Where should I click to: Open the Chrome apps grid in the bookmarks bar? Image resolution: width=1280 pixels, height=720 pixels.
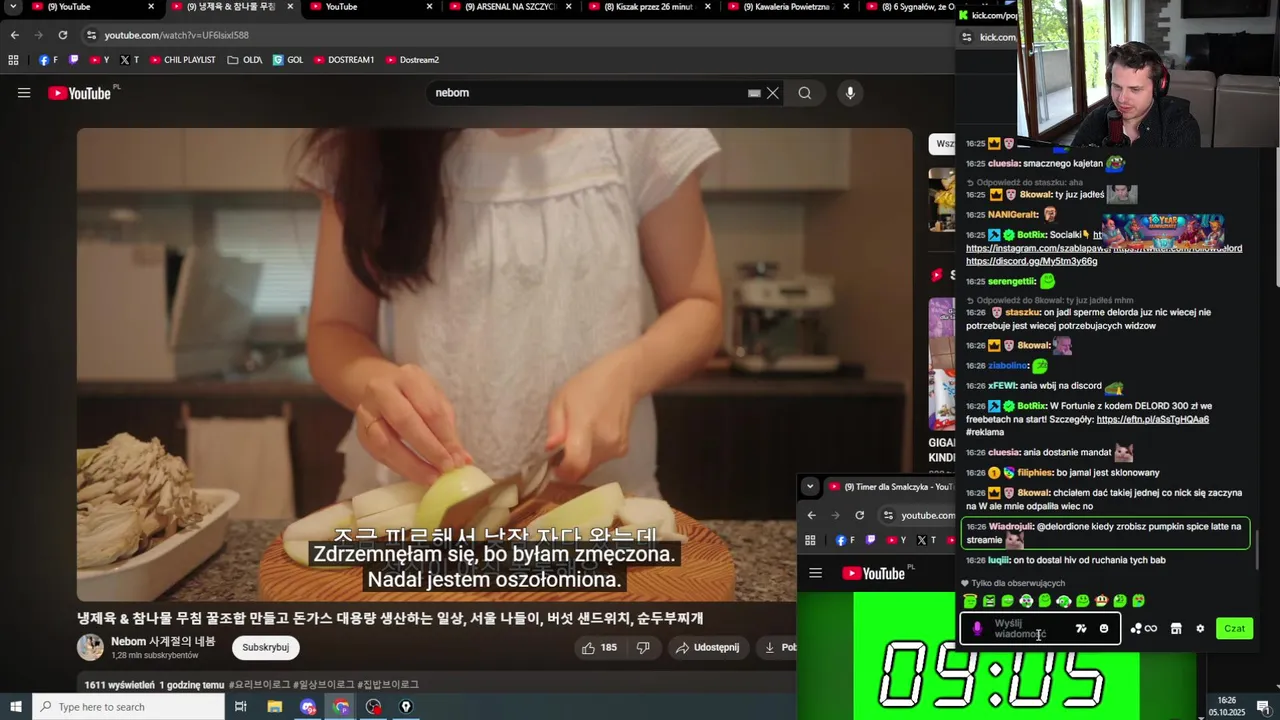[13, 60]
